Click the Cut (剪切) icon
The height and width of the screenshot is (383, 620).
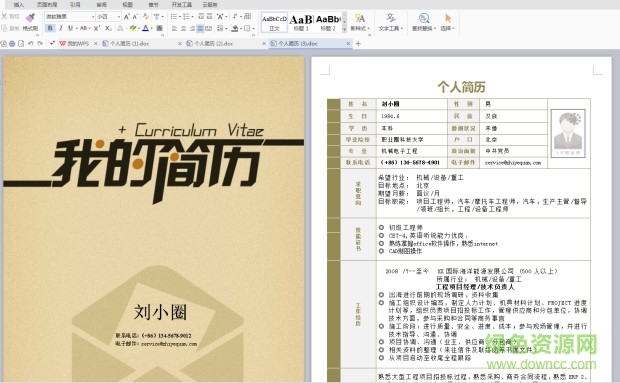click(x=4, y=16)
